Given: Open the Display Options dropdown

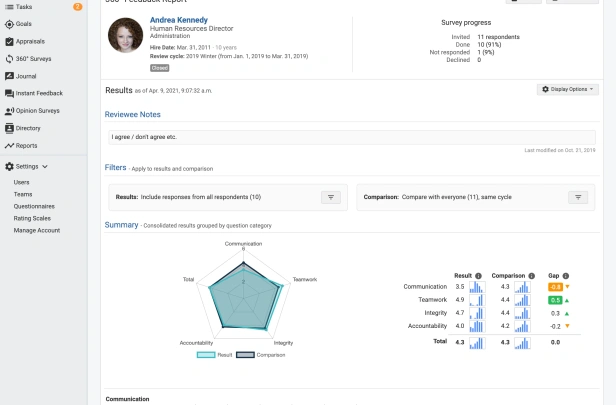Looking at the screenshot, I should [x=568, y=90].
